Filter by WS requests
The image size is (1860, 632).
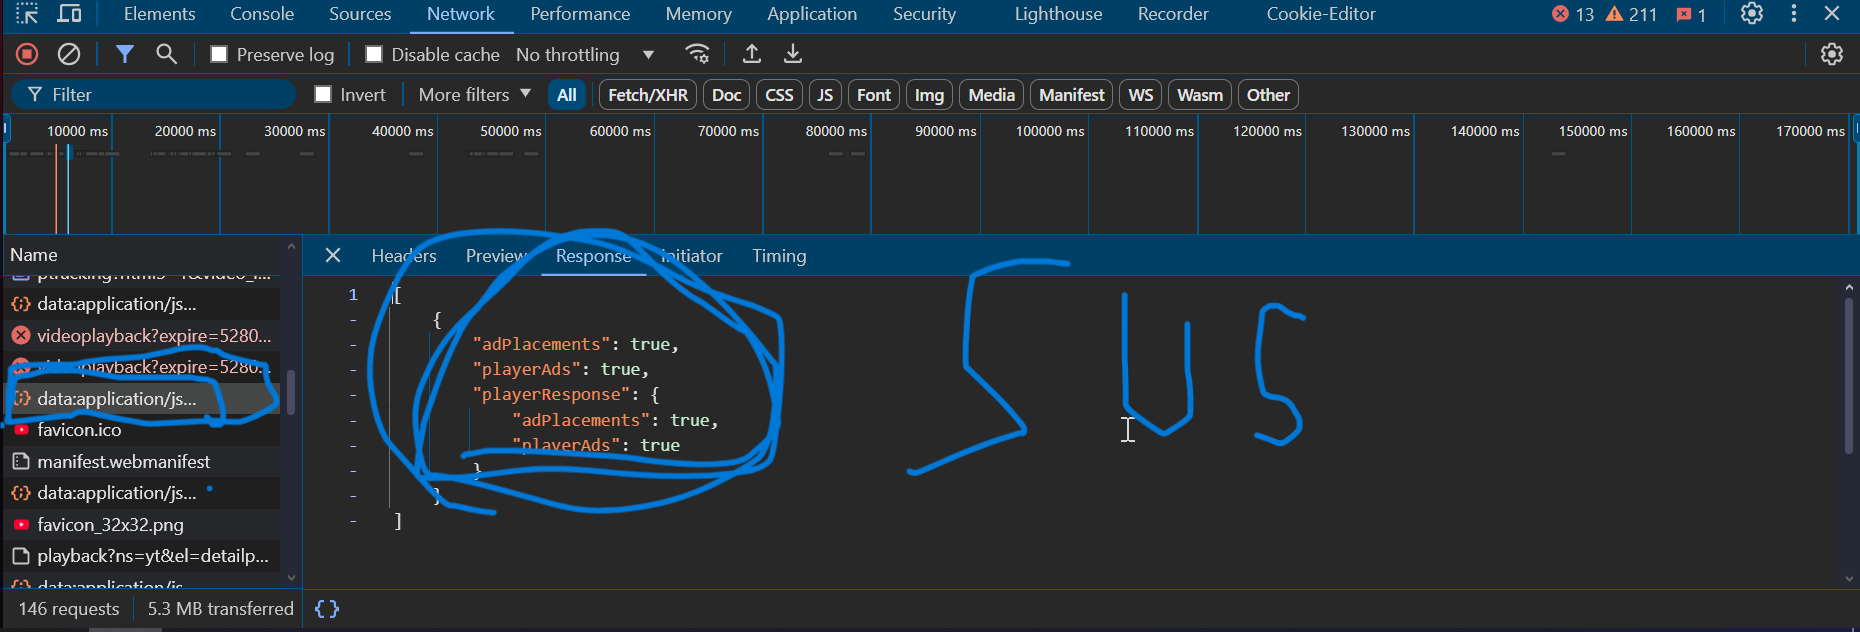coord(1141,95)
